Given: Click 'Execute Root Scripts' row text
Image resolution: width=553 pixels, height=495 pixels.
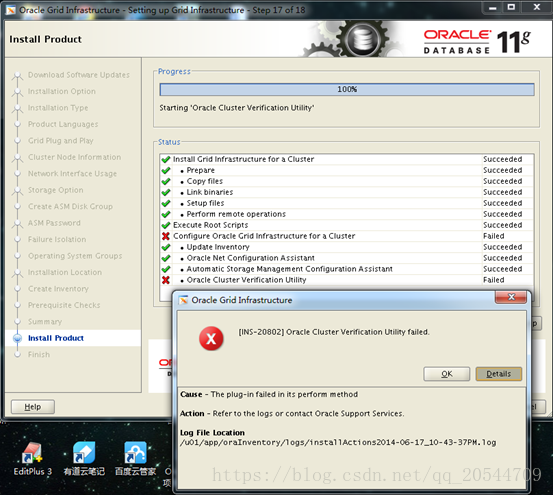Looking at the screenshot, I should 211,225.
